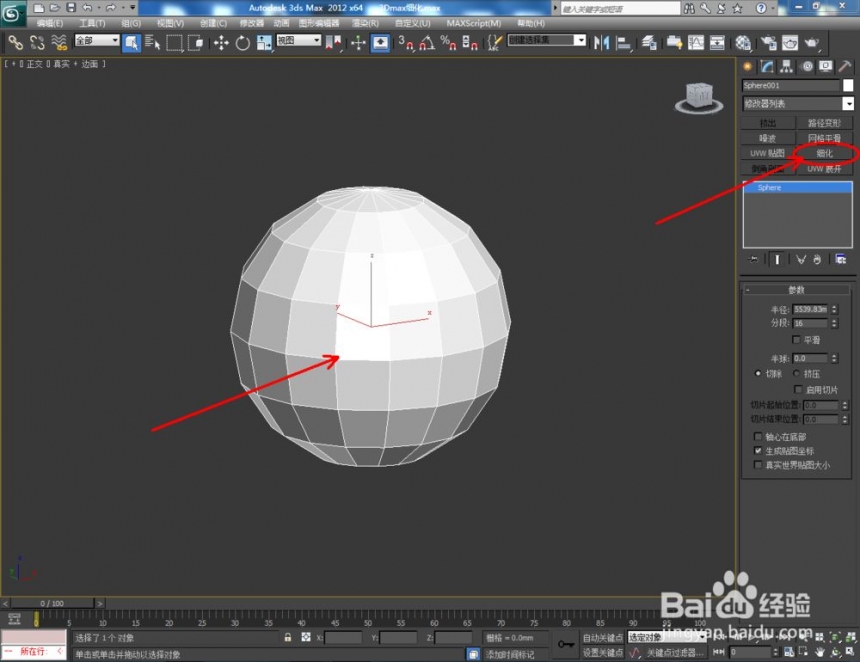860x662 pixels.
Task: Toggle Percent Snap icon
Action: [448, 42]
